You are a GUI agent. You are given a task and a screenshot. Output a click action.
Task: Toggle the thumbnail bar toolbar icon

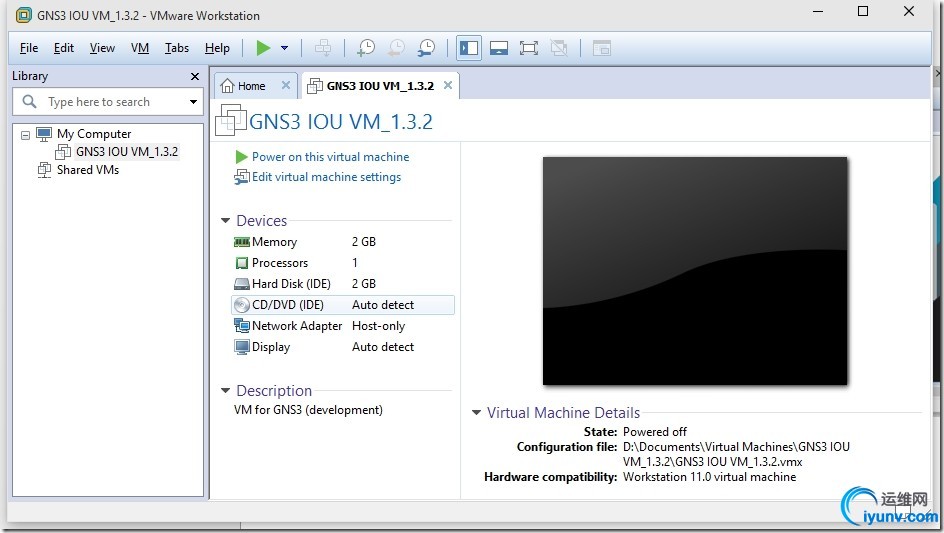pyautogui.click(x=499, y=48)
